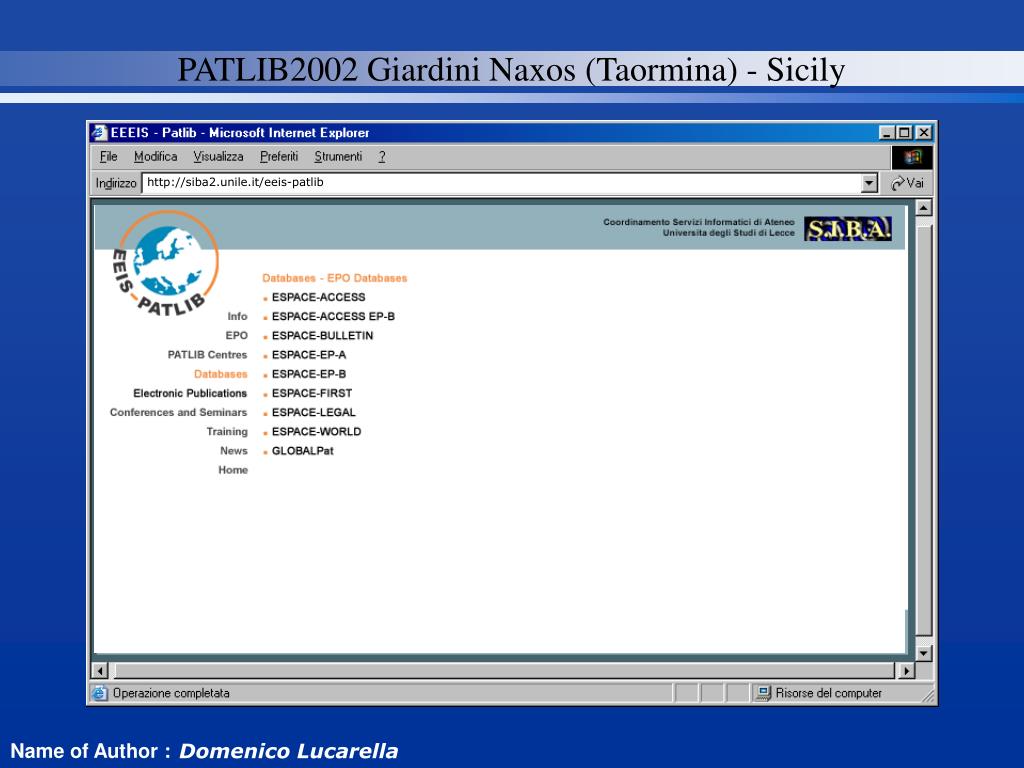Click the Windows flag throbber icon
Screen dimensions: 1024x768
[912, 157]
